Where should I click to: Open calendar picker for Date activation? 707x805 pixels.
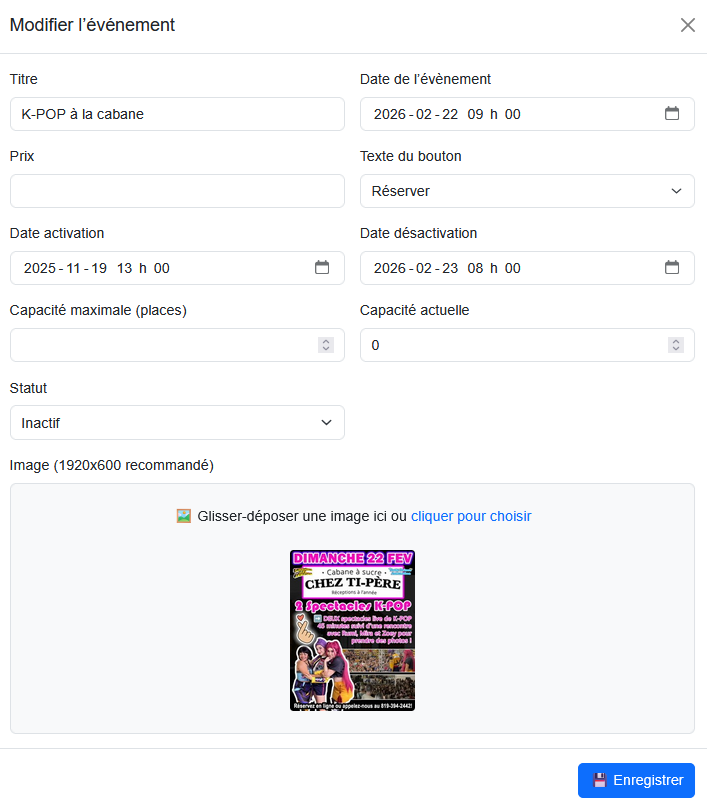click(x=322, y=268)
